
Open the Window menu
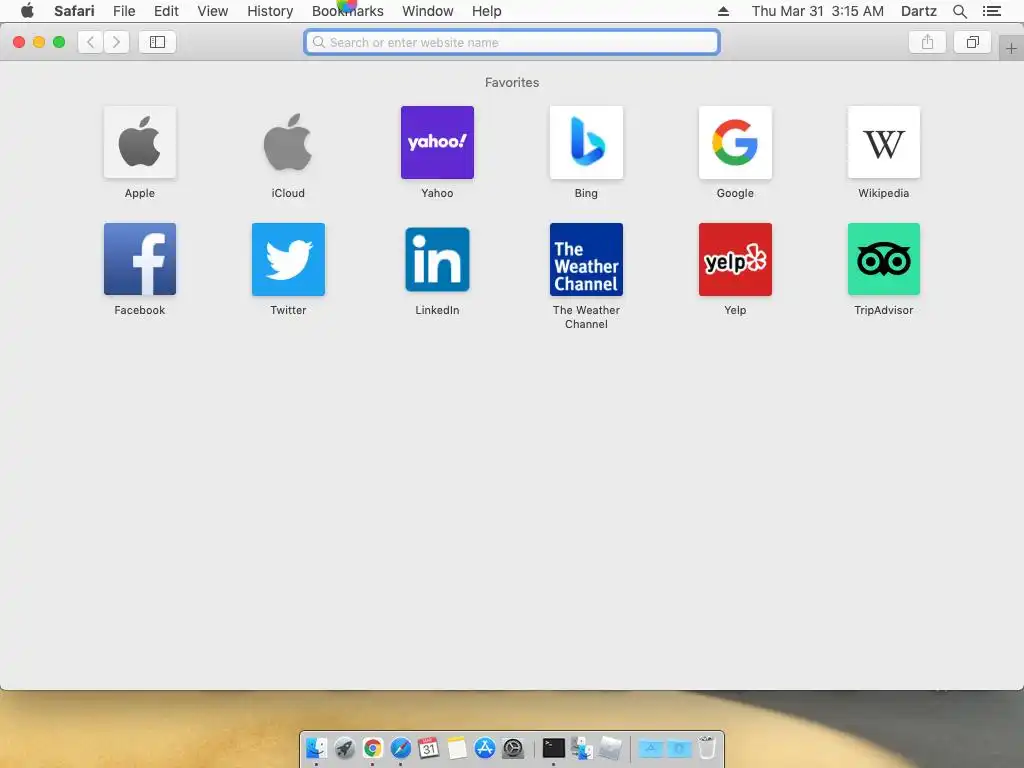(x=427, y=11)
